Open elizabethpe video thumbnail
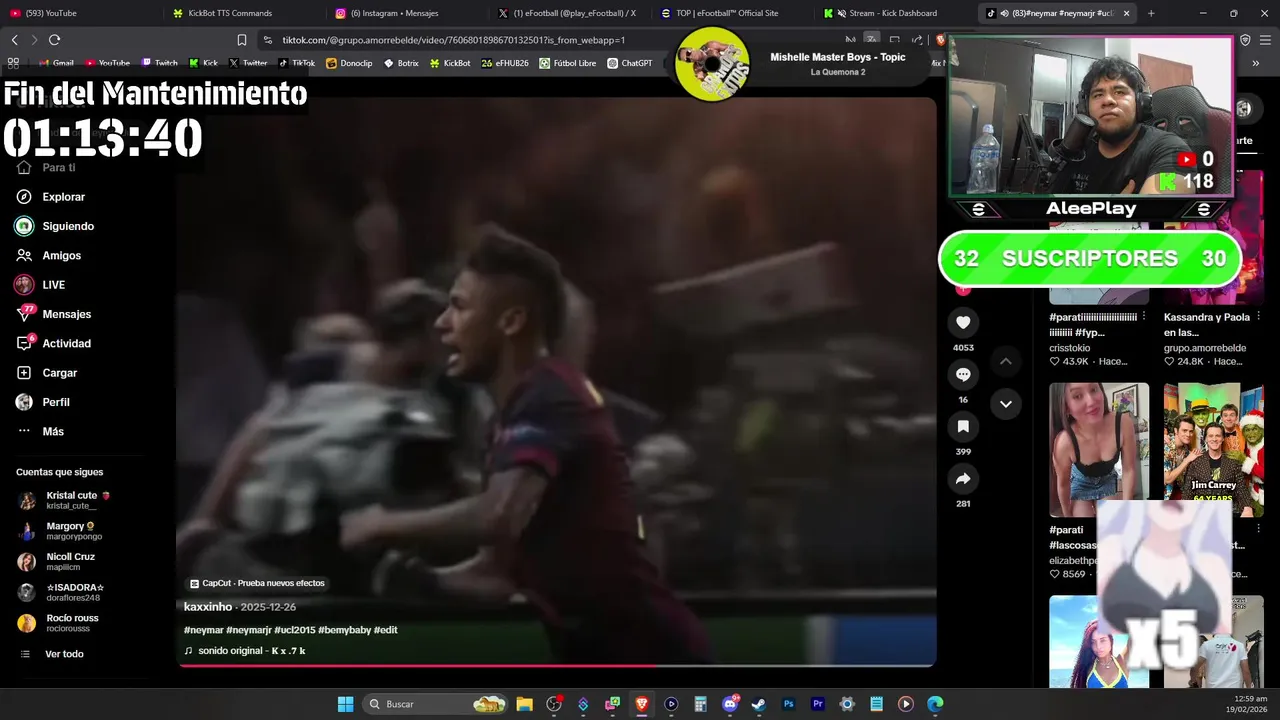 point(1099,450)
